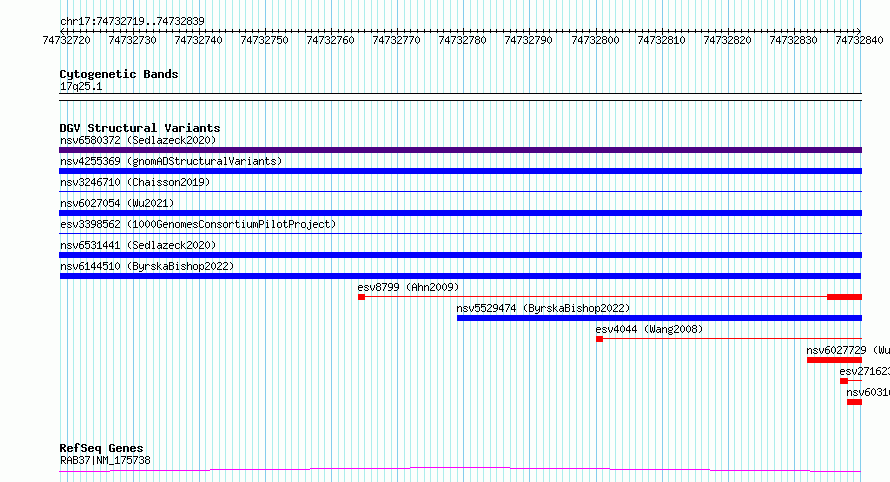Click the ruler coordinate 74732790
Image resolution: width=890 pixels, height=482 pixels.
point(528,40)
